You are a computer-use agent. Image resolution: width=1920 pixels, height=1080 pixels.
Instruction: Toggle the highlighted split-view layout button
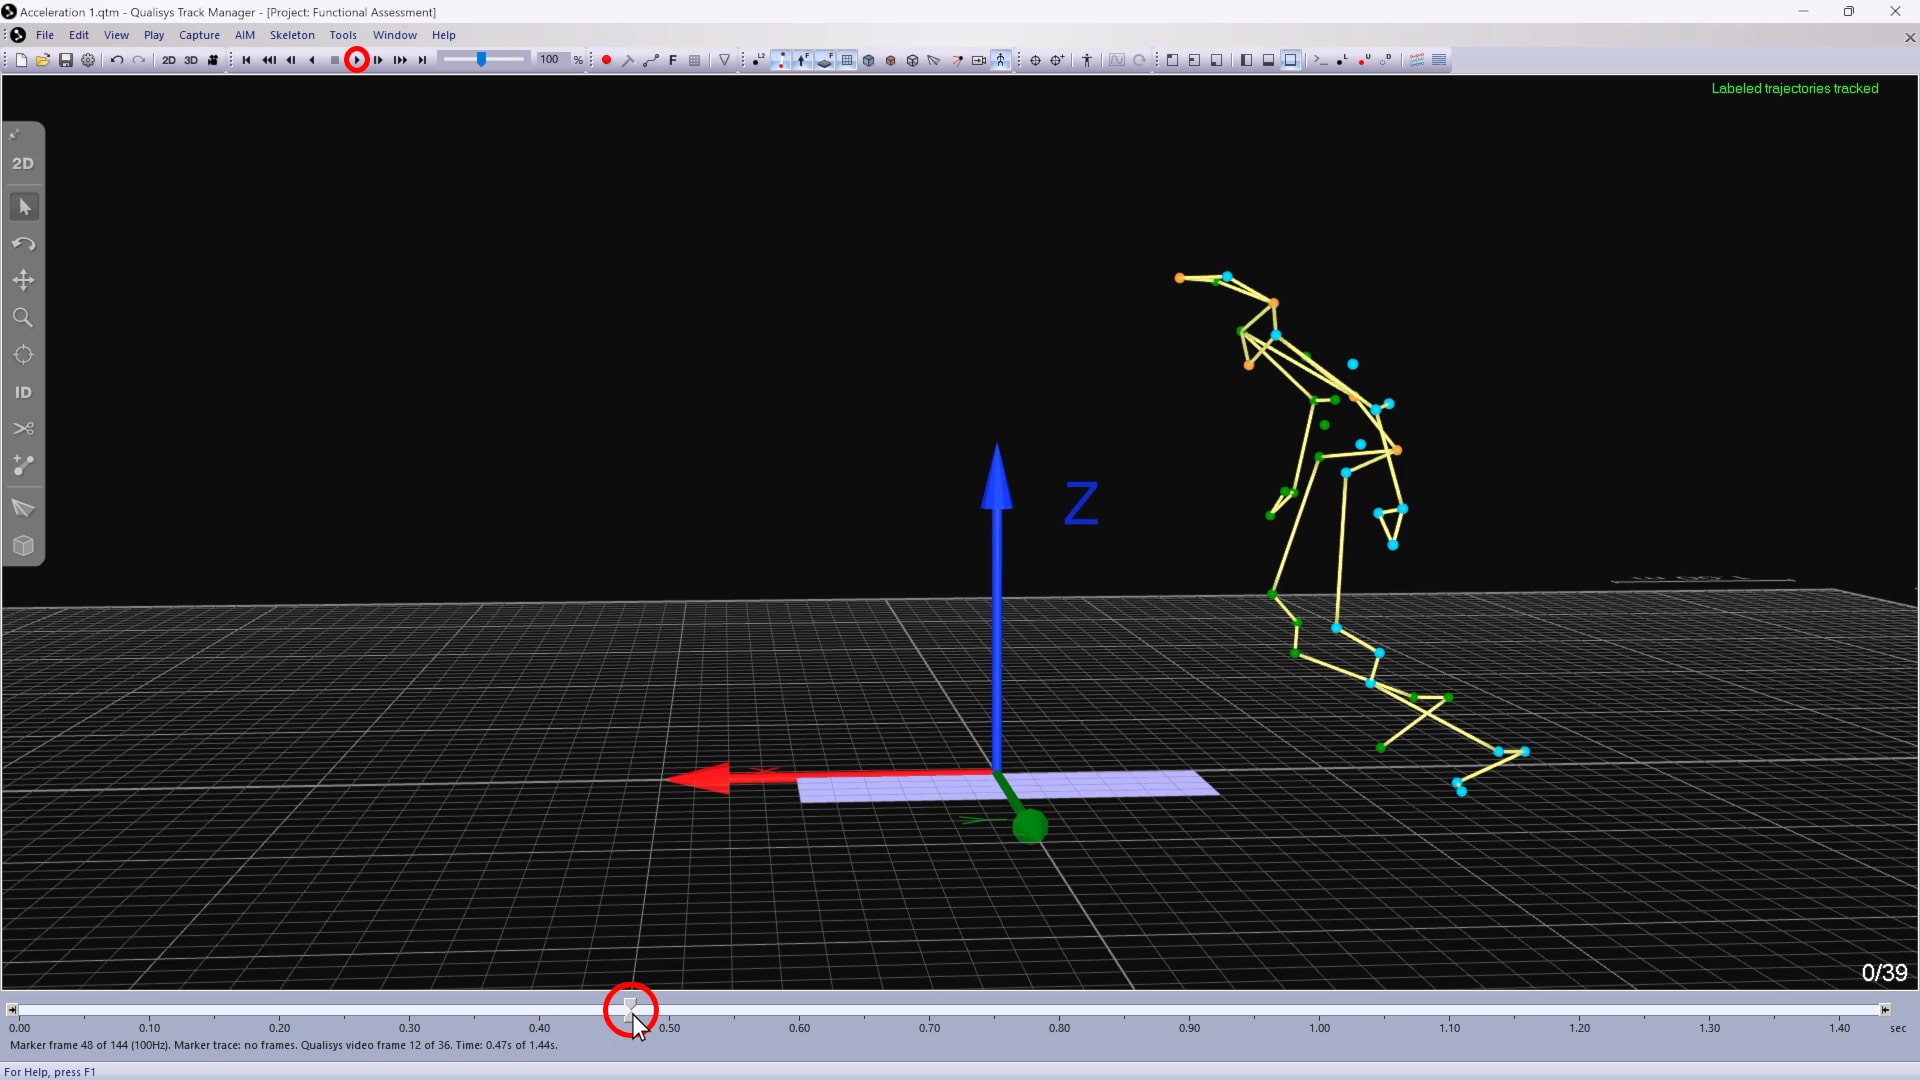(x=1291, y=59)
